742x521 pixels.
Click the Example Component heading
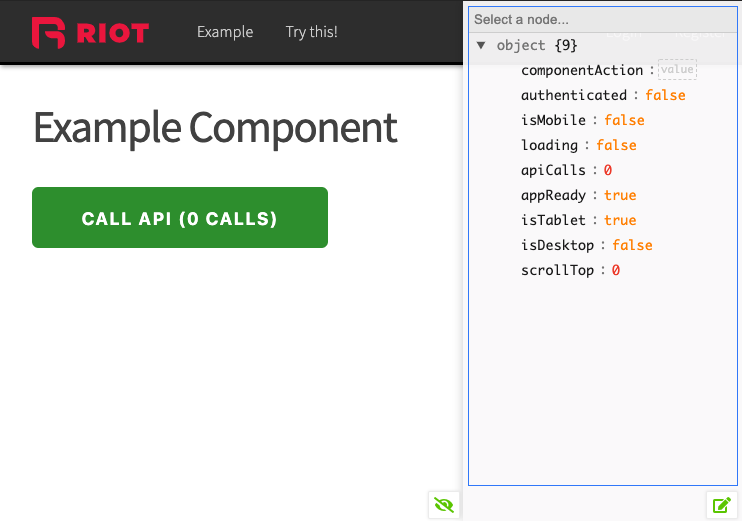(215, 129)
